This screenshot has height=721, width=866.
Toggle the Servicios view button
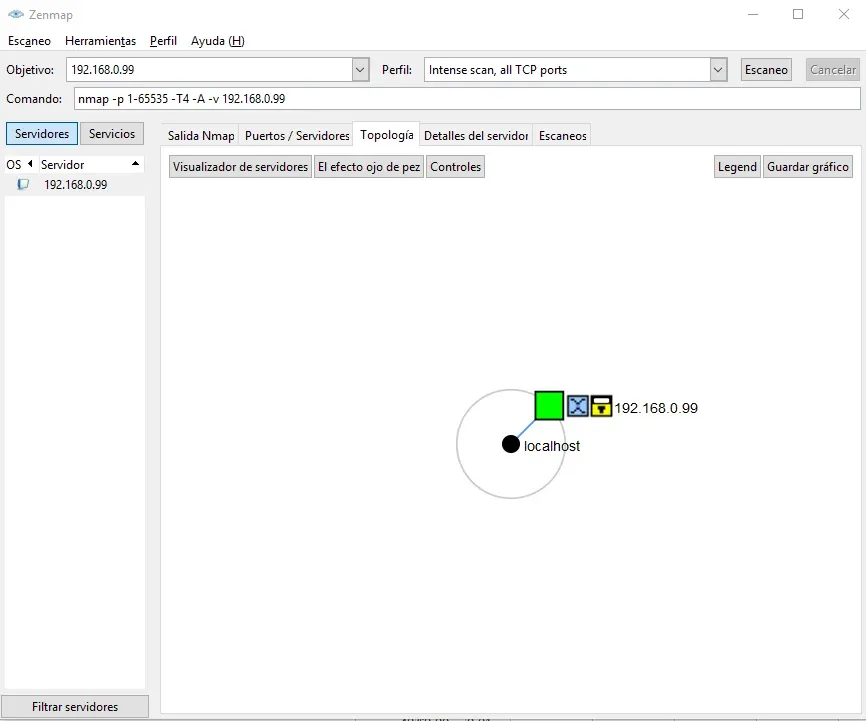pyautogui.click(x=112, y=134)
